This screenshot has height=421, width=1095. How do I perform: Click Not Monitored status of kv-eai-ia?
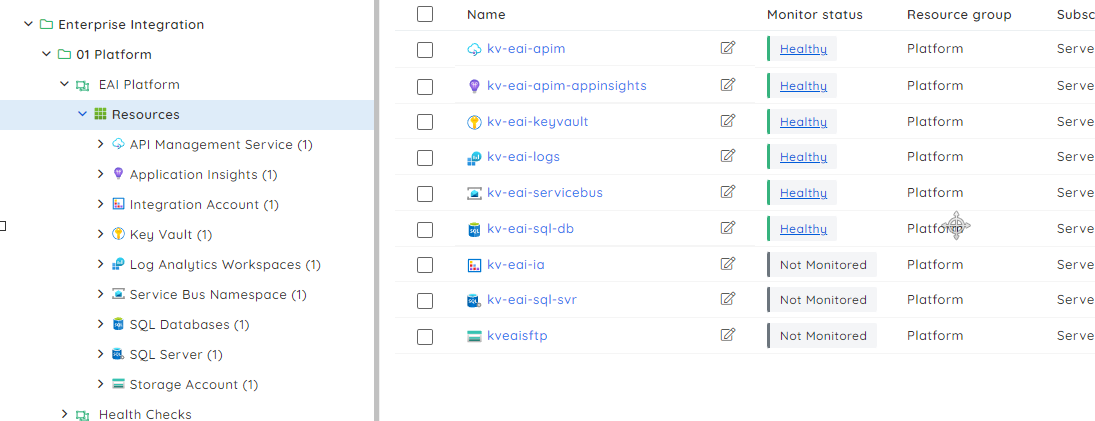pyautogui.click(x=823, y=265)
